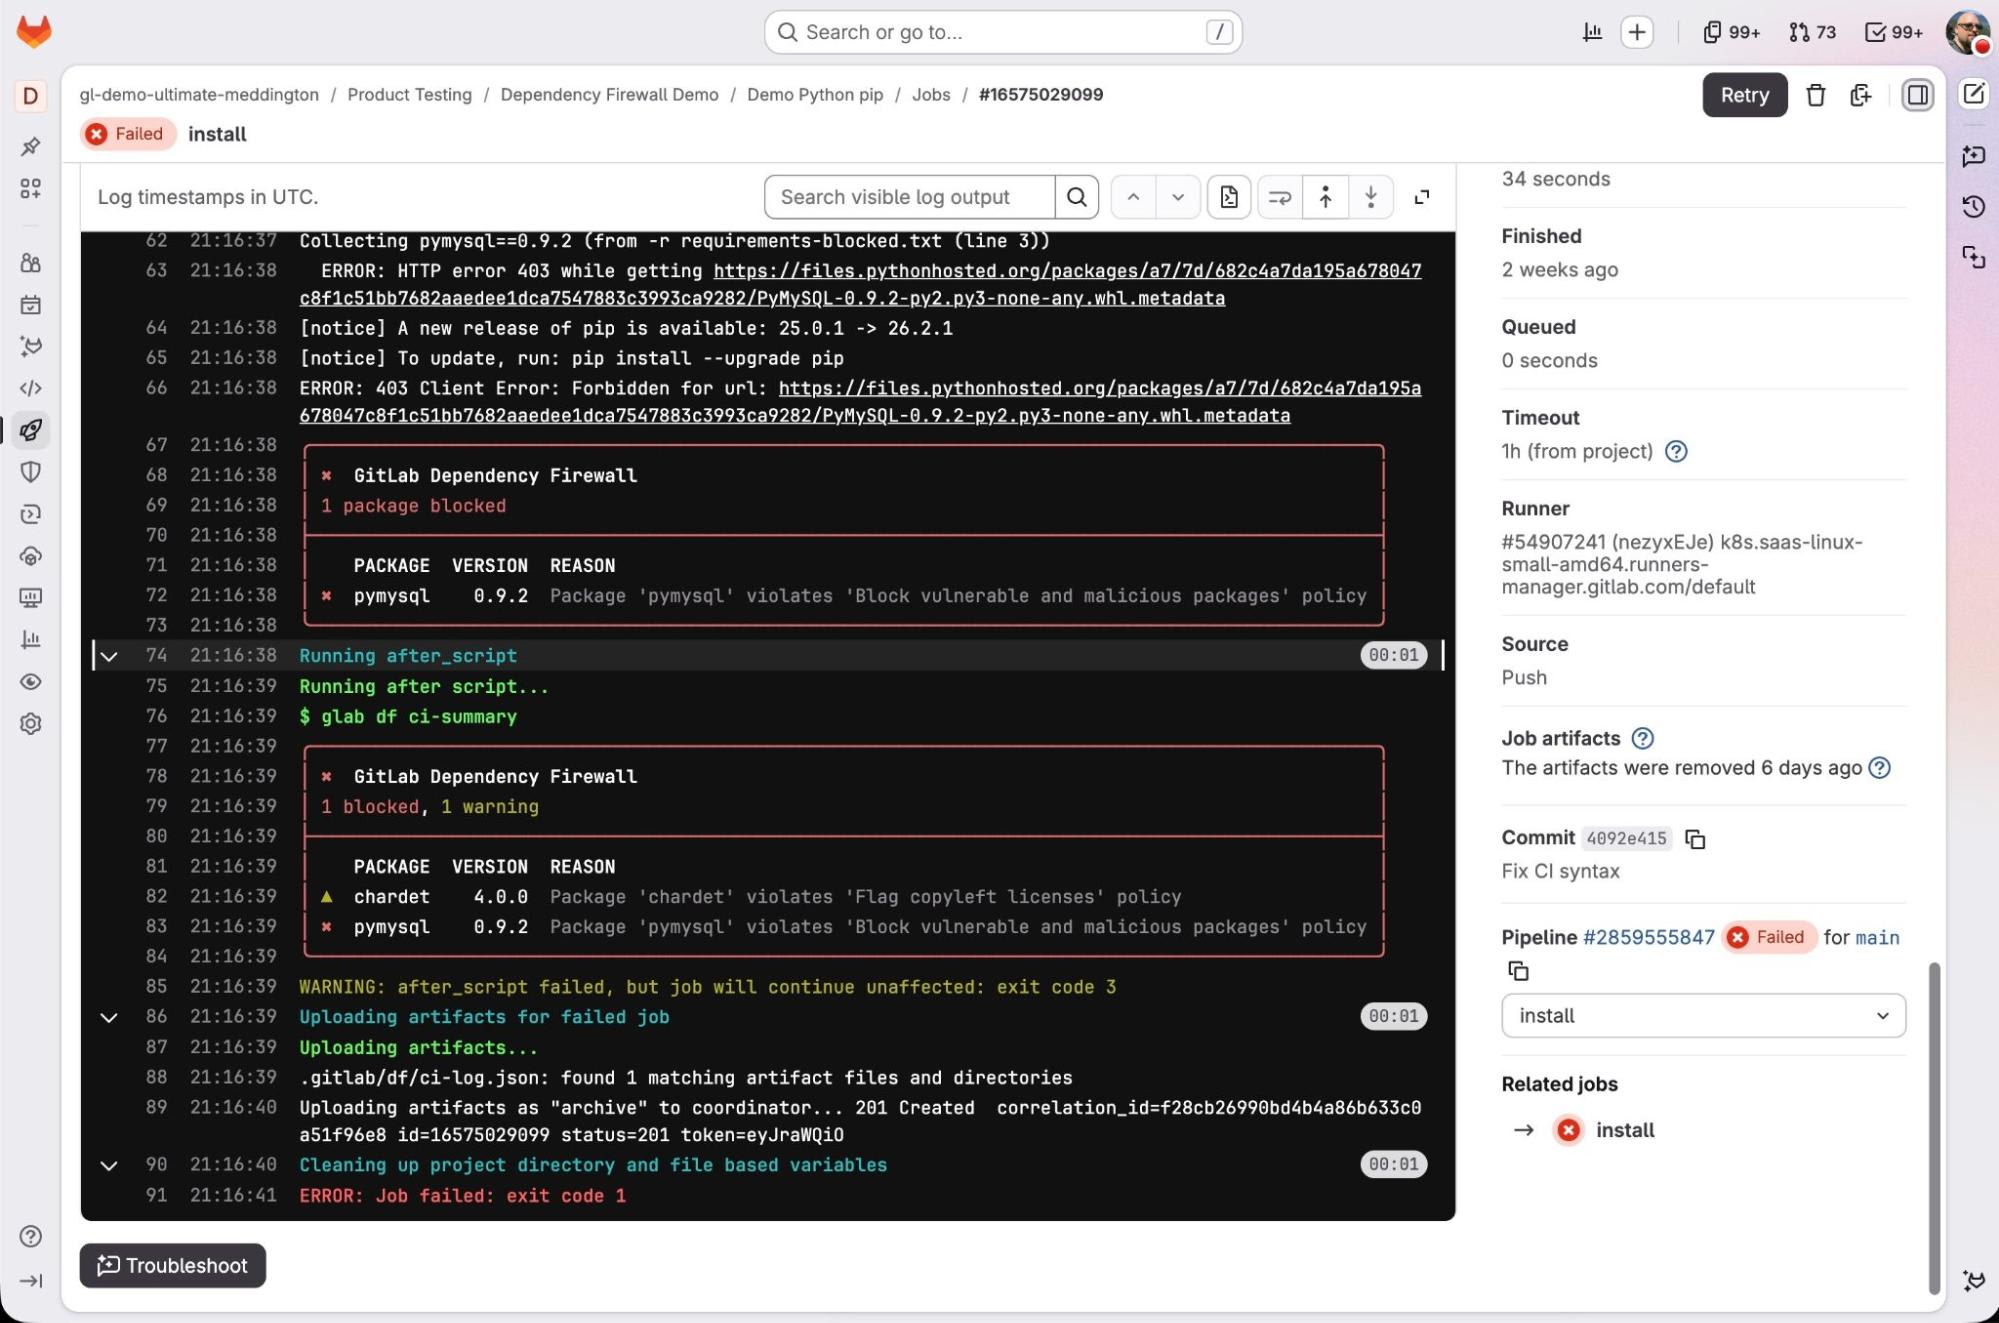Open the Monitor sidebar icon
The width and height of the screenshot is (1999, 1323).
(30, 598)
